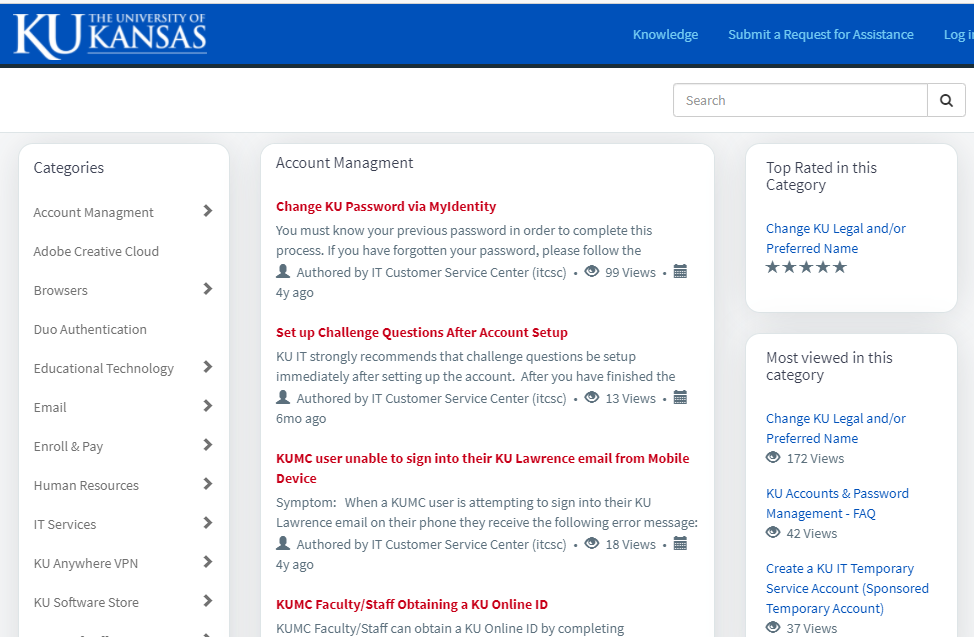
Task: Expand the Enroll & Pay chevron
Action: coord(208,445)
